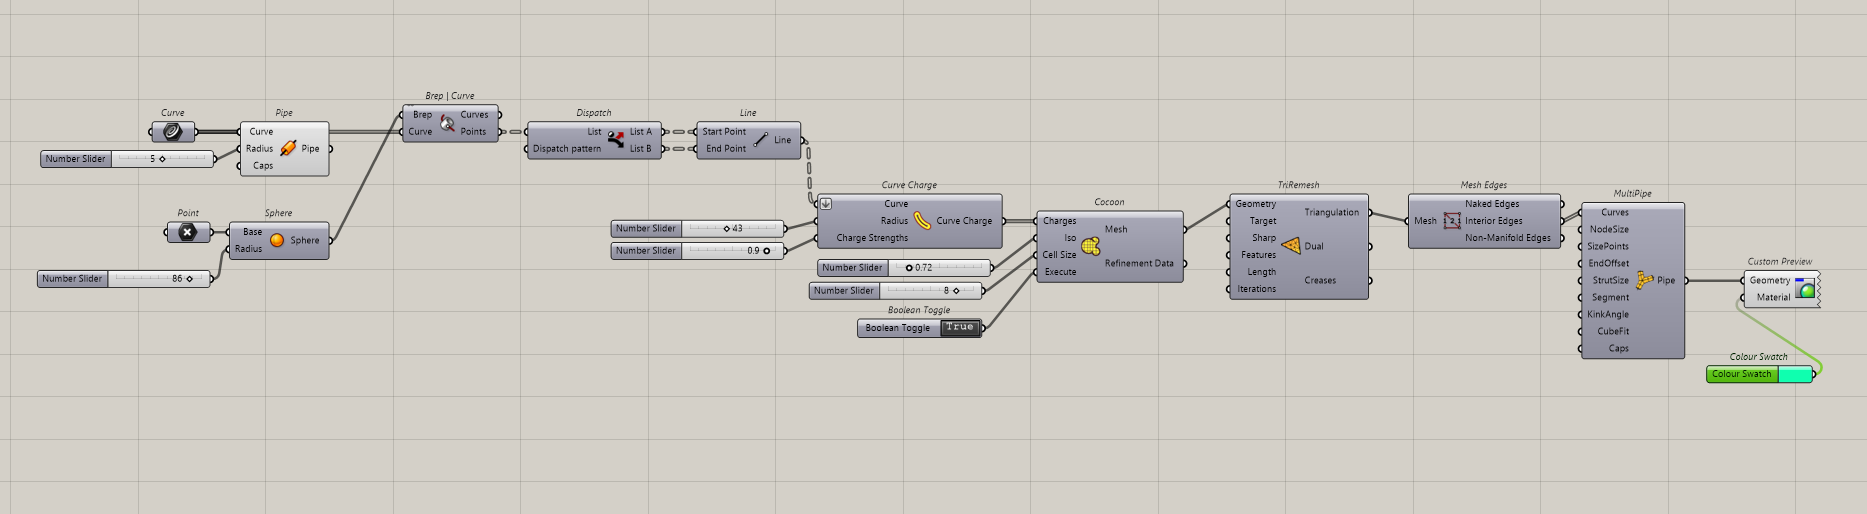Click the Caps input of MultiPipe

[x=1619, y=349]
